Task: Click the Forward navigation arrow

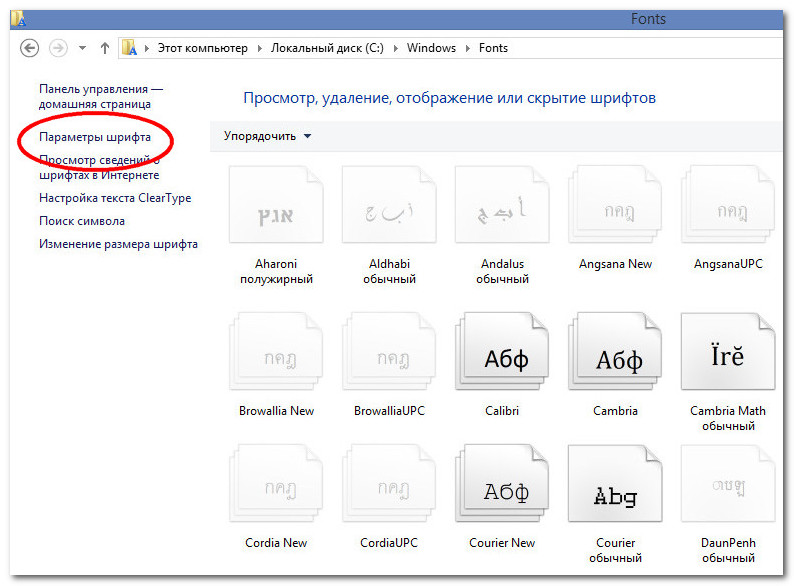Action: coord(58,48)
